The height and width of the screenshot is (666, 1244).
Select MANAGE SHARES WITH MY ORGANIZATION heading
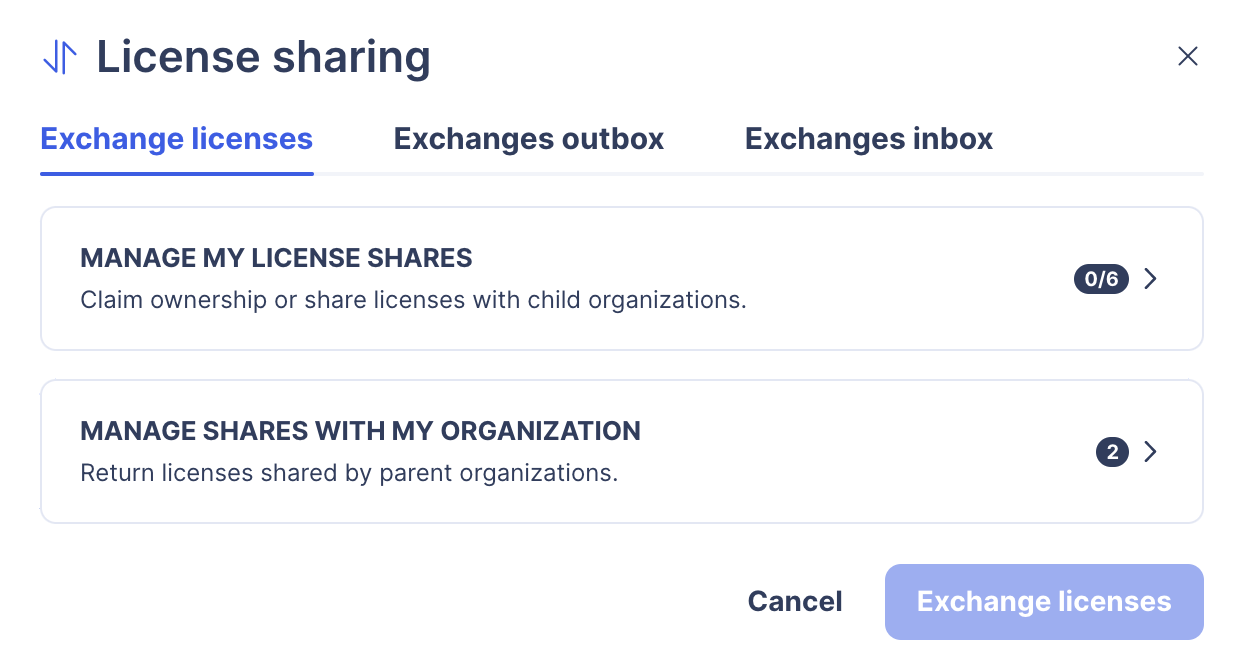point(360,431)
